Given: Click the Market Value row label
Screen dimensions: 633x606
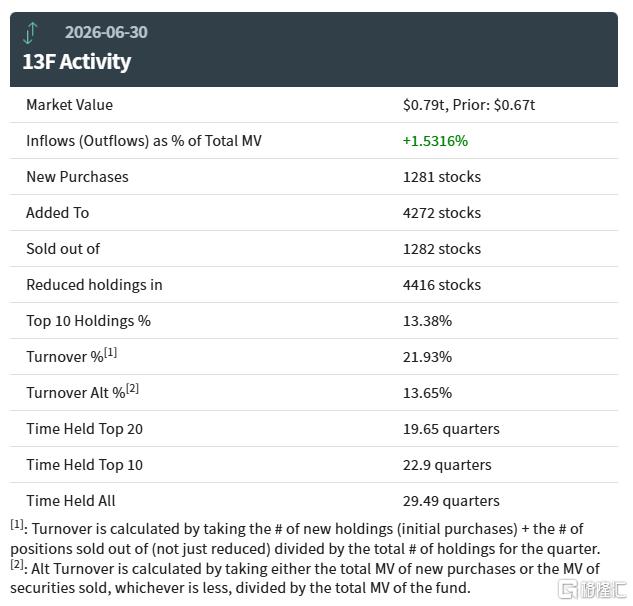Looking at the screenshot, I should coord(69,105).
